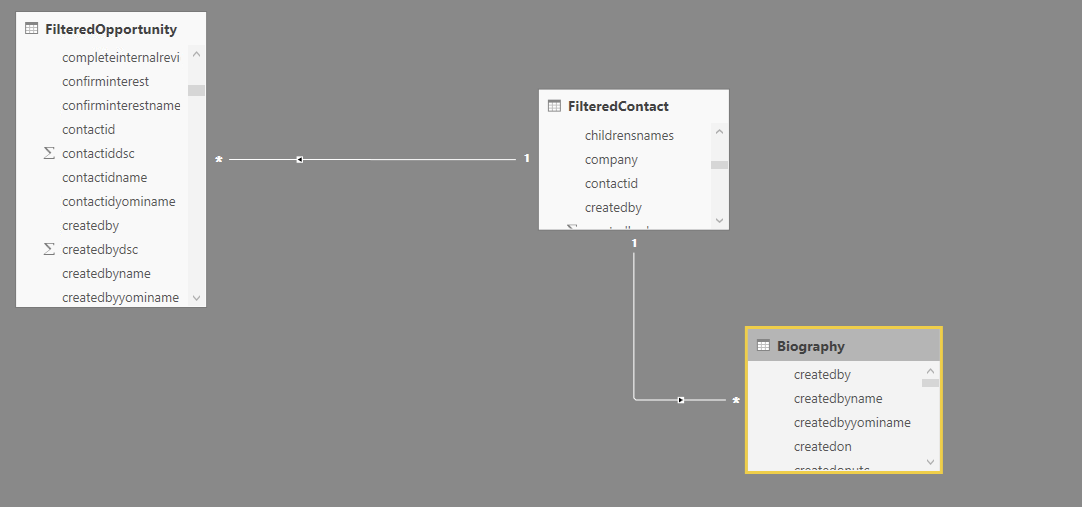Click scroll down arrow in Biography table
Screen dimensions: 1082x507
click(930, 461)
